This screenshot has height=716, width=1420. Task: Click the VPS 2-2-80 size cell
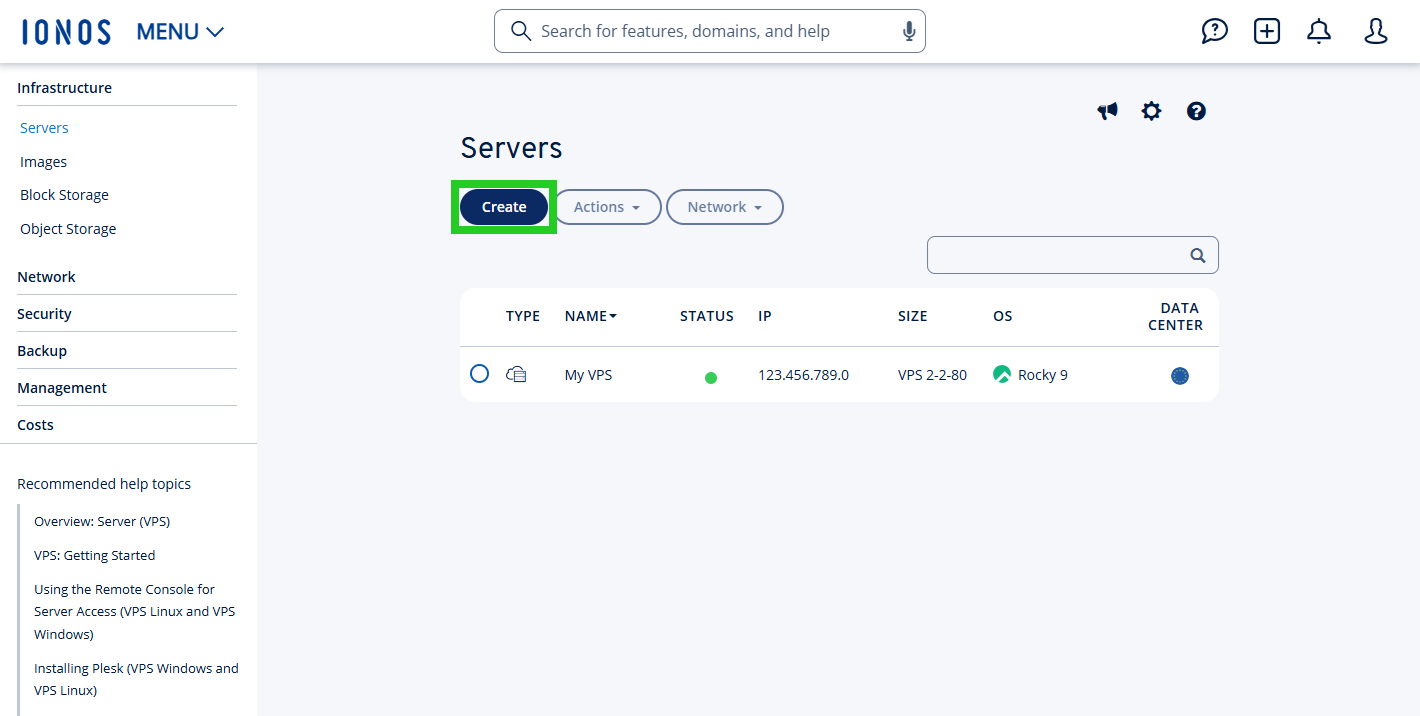[x=932, y=375]
